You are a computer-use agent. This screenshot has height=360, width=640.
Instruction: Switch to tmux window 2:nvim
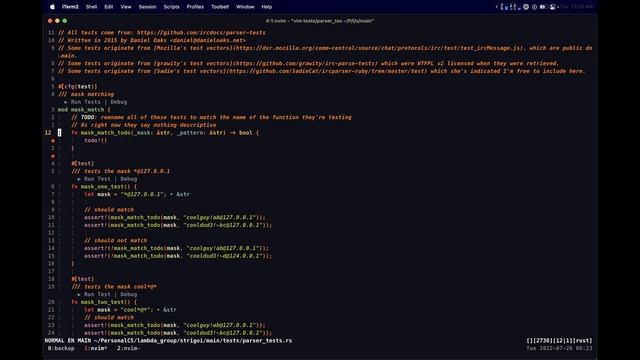129,348
